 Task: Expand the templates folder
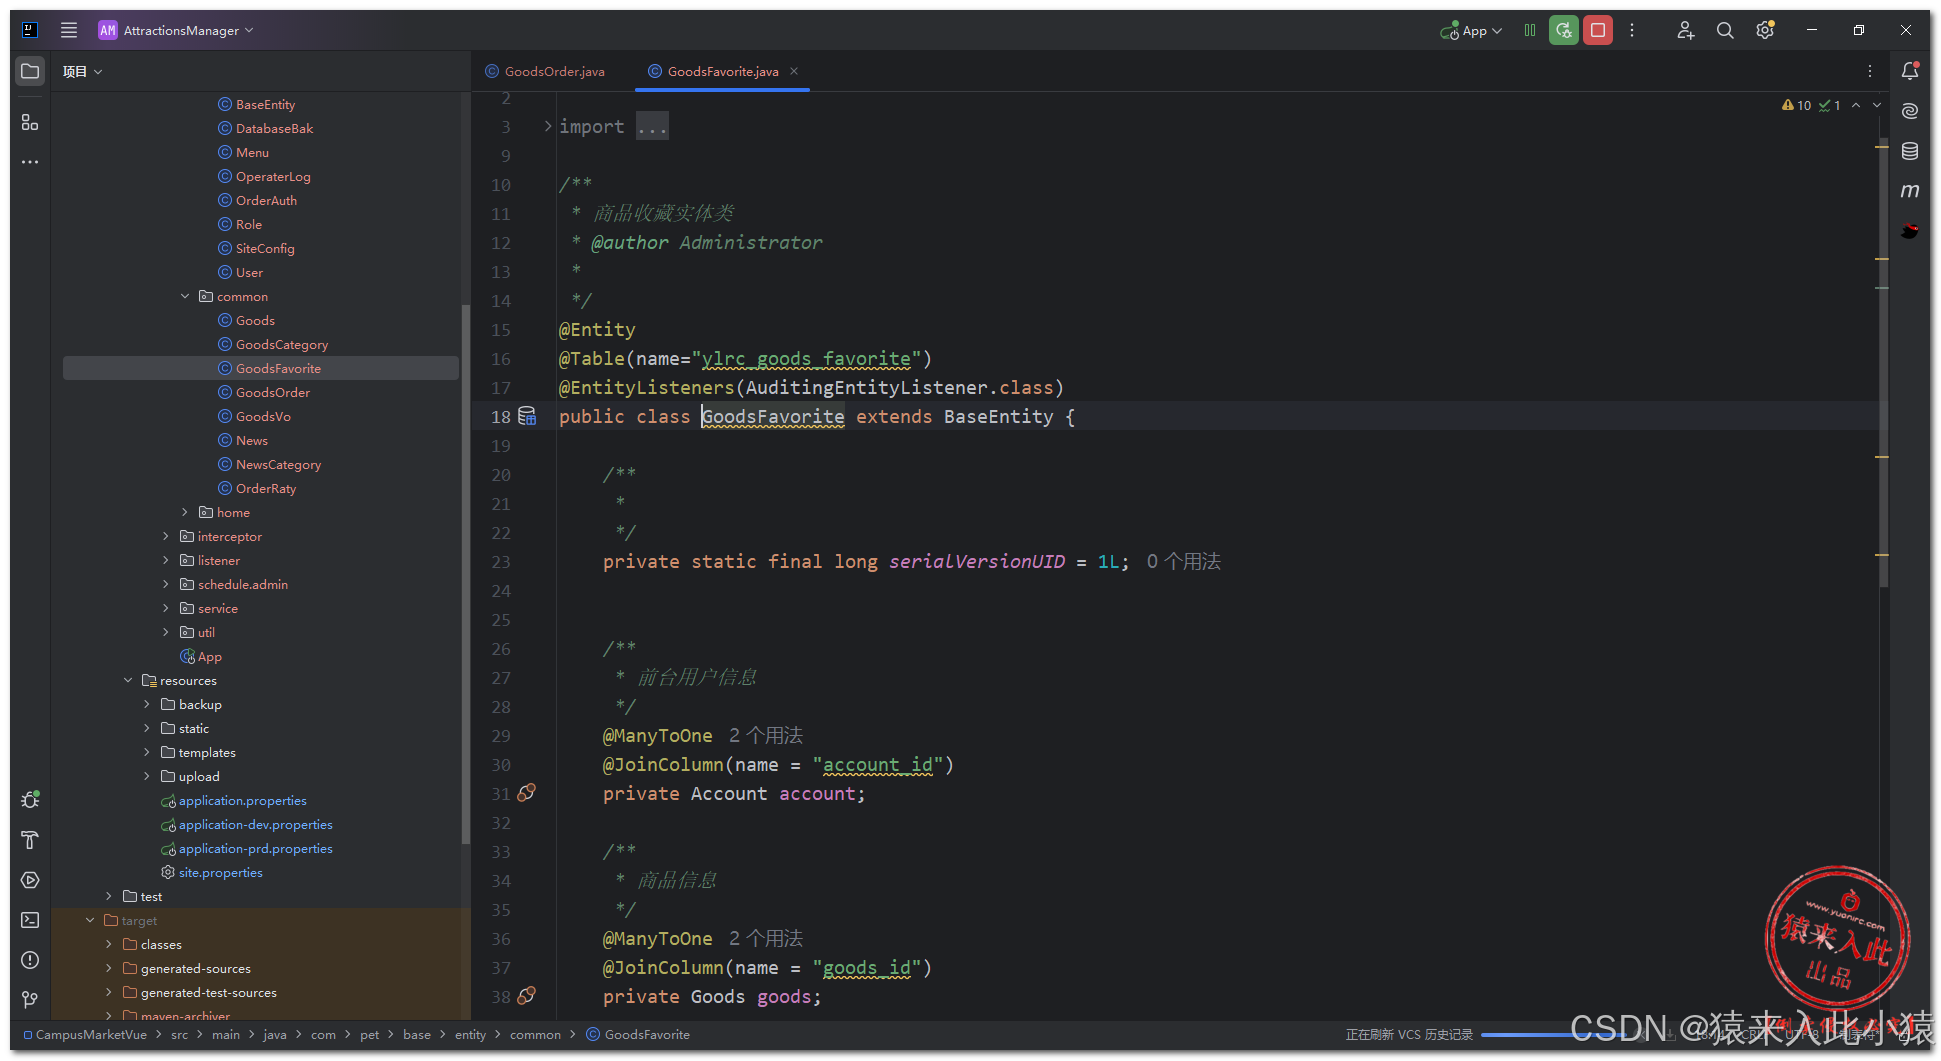[147, 752]
